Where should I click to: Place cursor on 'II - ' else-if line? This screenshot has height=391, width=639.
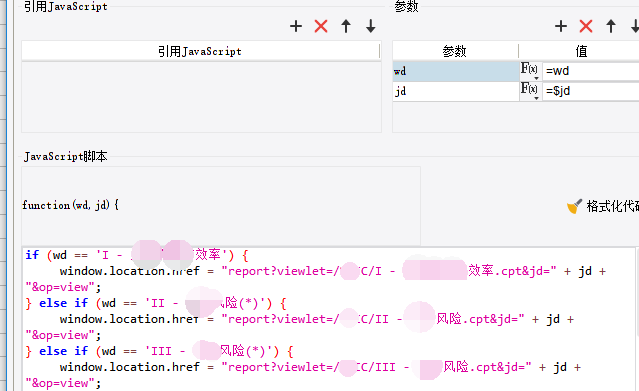(156, 303)
